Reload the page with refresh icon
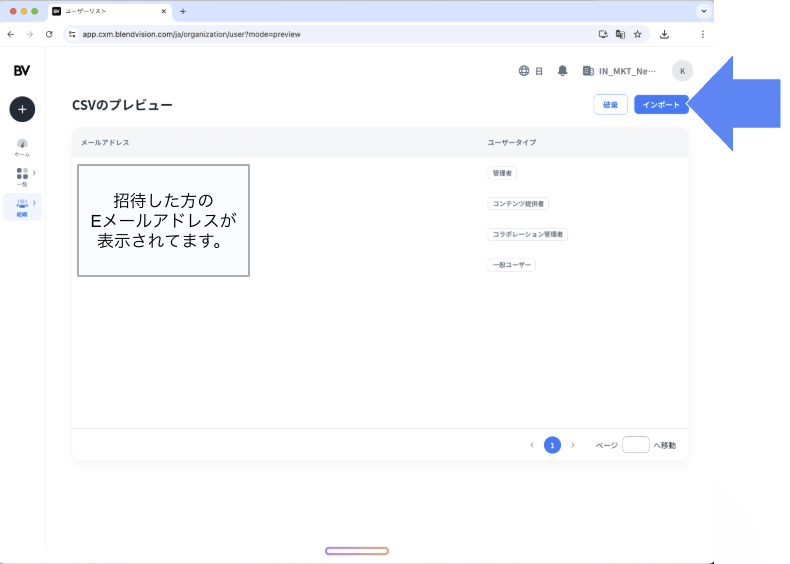The height and width of the screenshot is (564, 790). click(49, 34)
